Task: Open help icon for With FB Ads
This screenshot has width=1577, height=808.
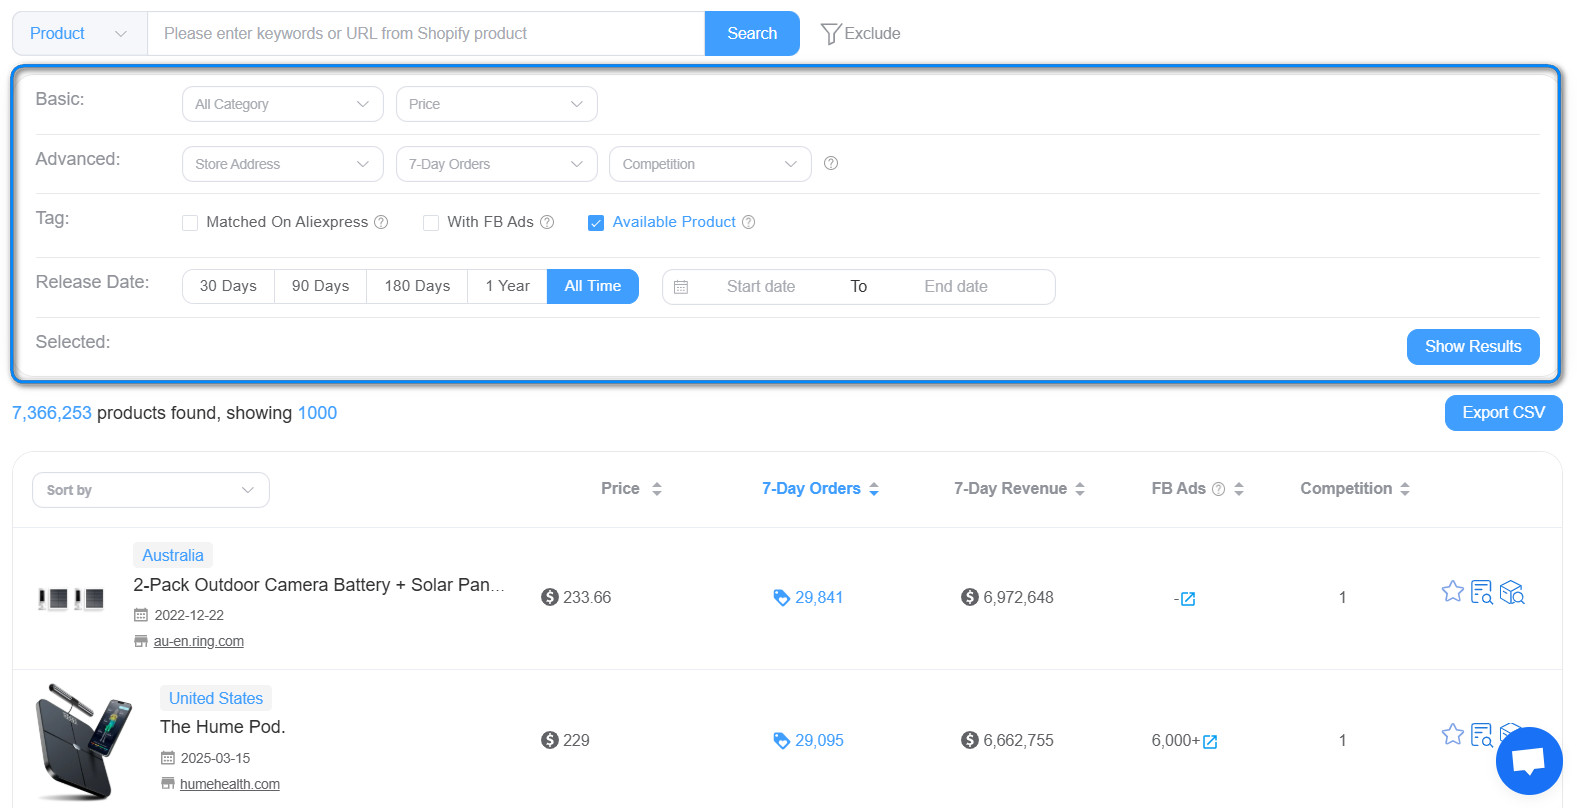Action: tap(547, 222)
